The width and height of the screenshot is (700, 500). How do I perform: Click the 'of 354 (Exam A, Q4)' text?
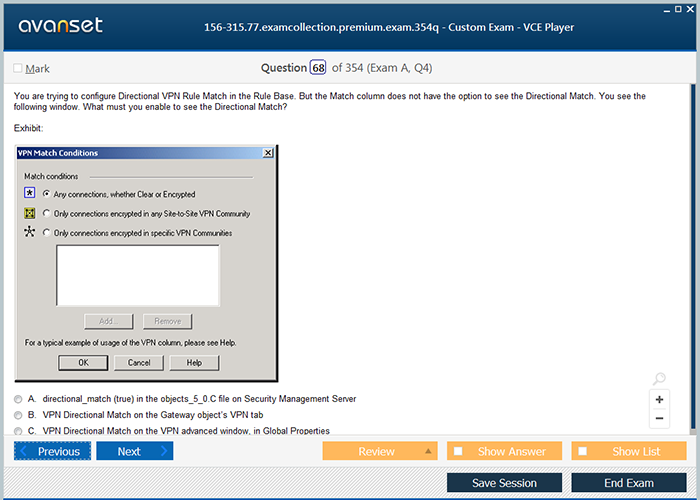pos(382,68)
